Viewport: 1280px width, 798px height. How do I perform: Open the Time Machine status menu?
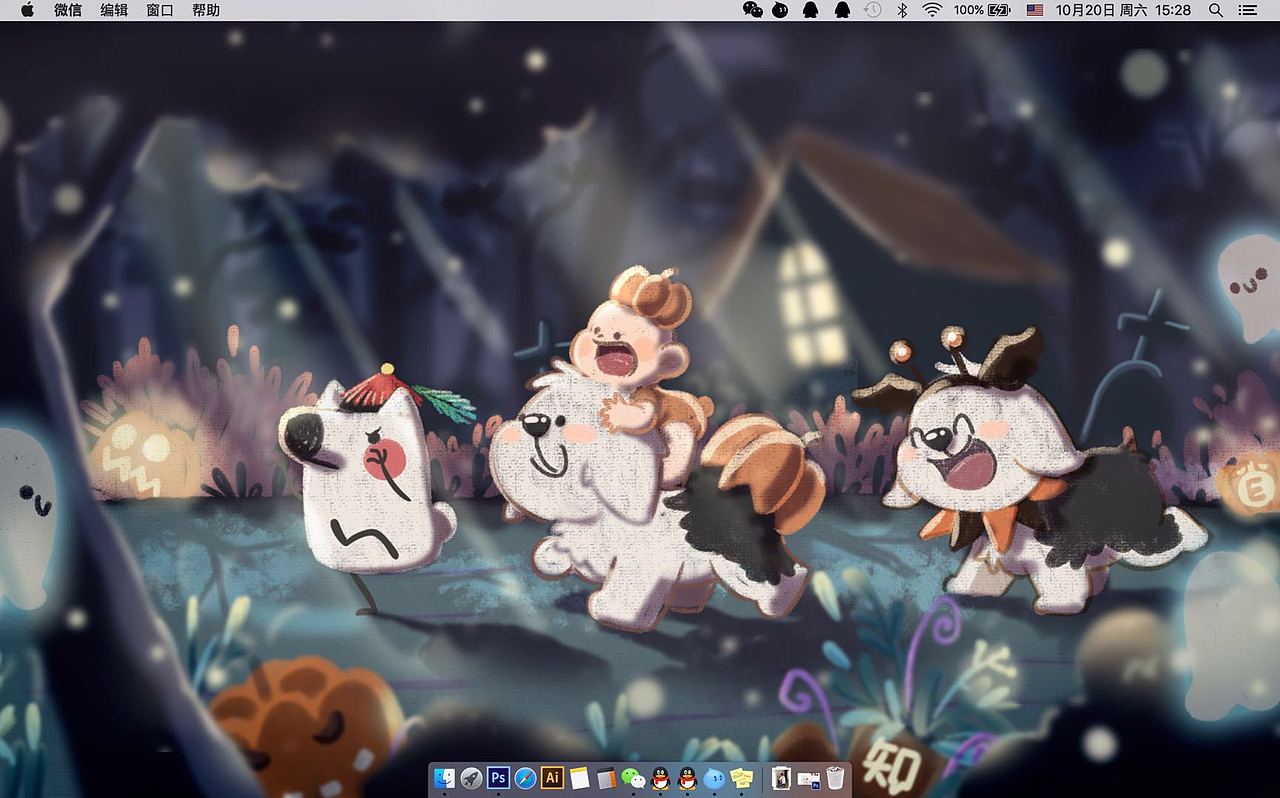pyautogui.click(x=872, y=10)
